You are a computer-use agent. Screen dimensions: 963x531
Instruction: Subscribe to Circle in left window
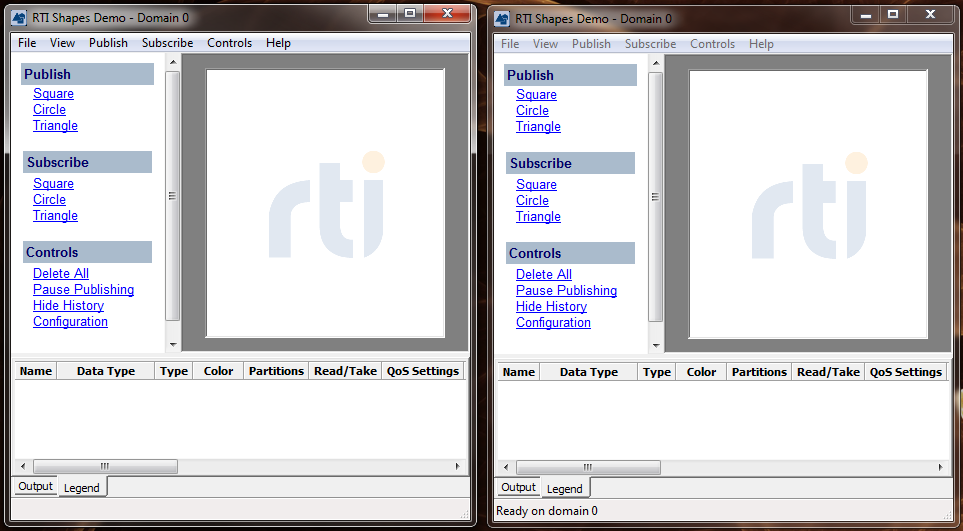(x=49, y=200)
